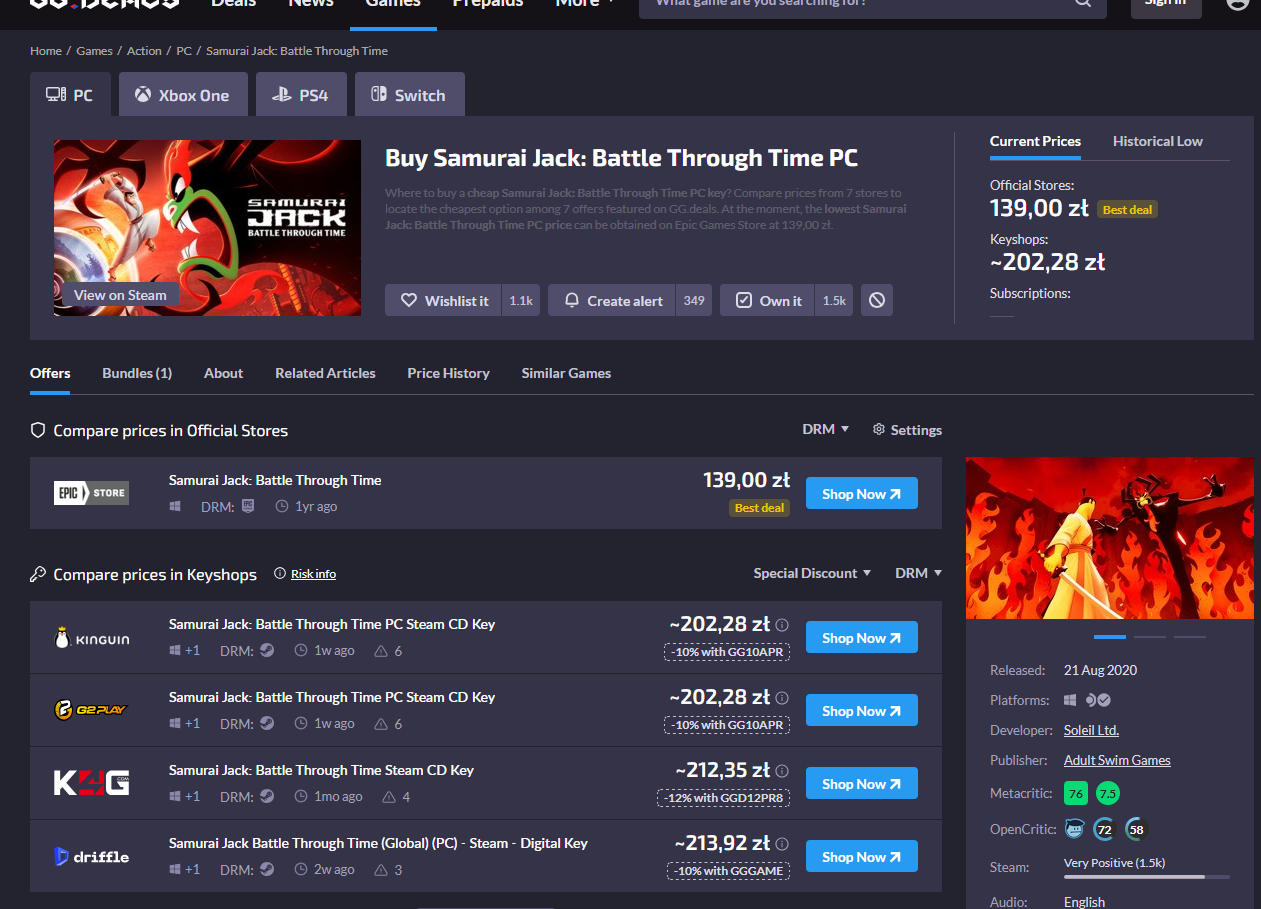Click the Epic Games Store logo
Viewport: 1261px width, 909px height.
pos(91,493)
